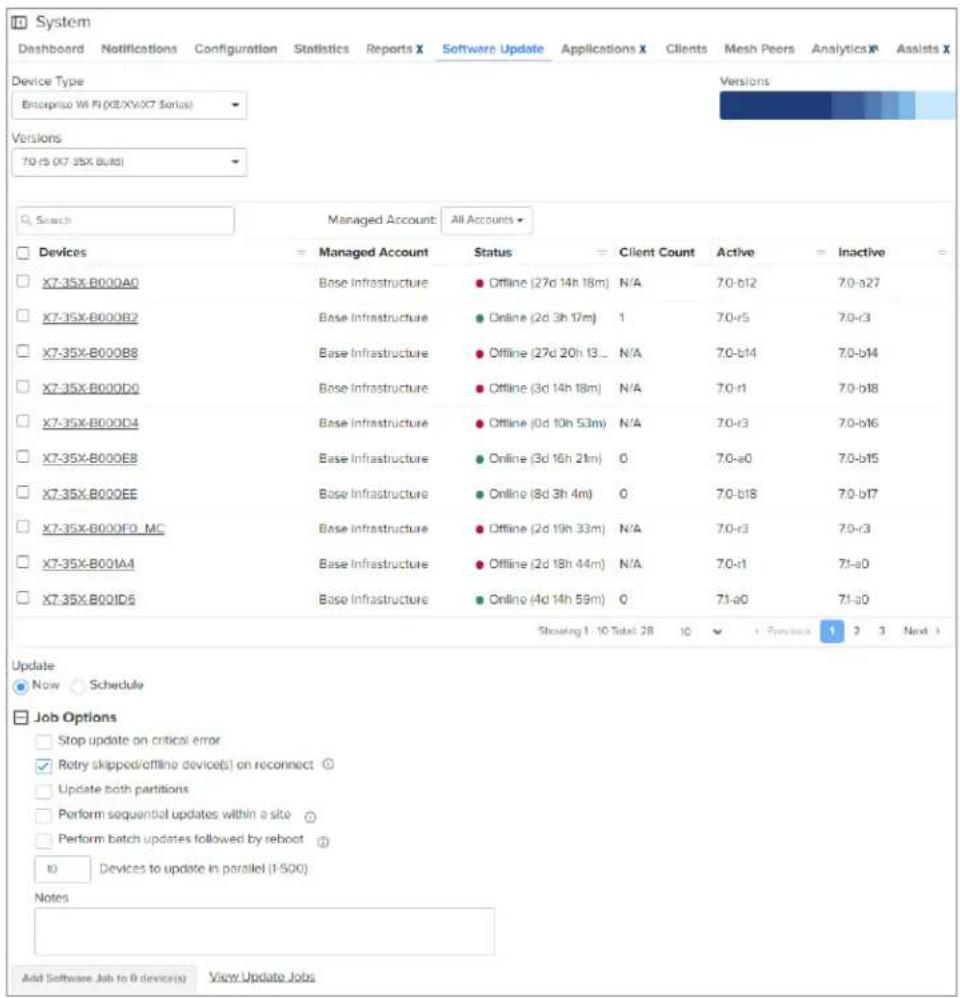Switch to the Mesh Peers tab
Image resolution: width=960 pixels, height=998 pixels.
pyautogui.click(x=759, y=49)
